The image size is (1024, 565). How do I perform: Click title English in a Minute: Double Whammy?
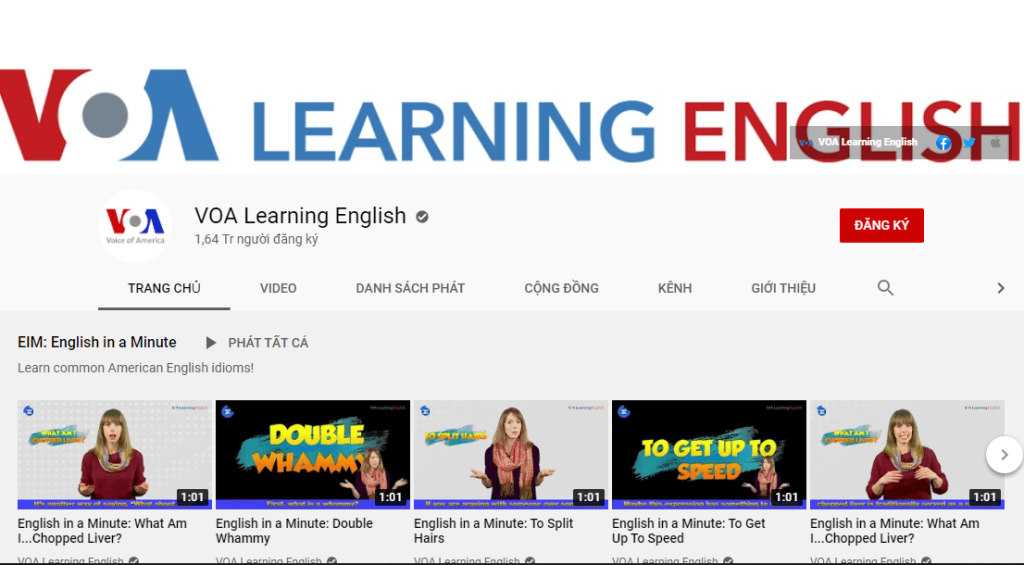click(294, 531)
